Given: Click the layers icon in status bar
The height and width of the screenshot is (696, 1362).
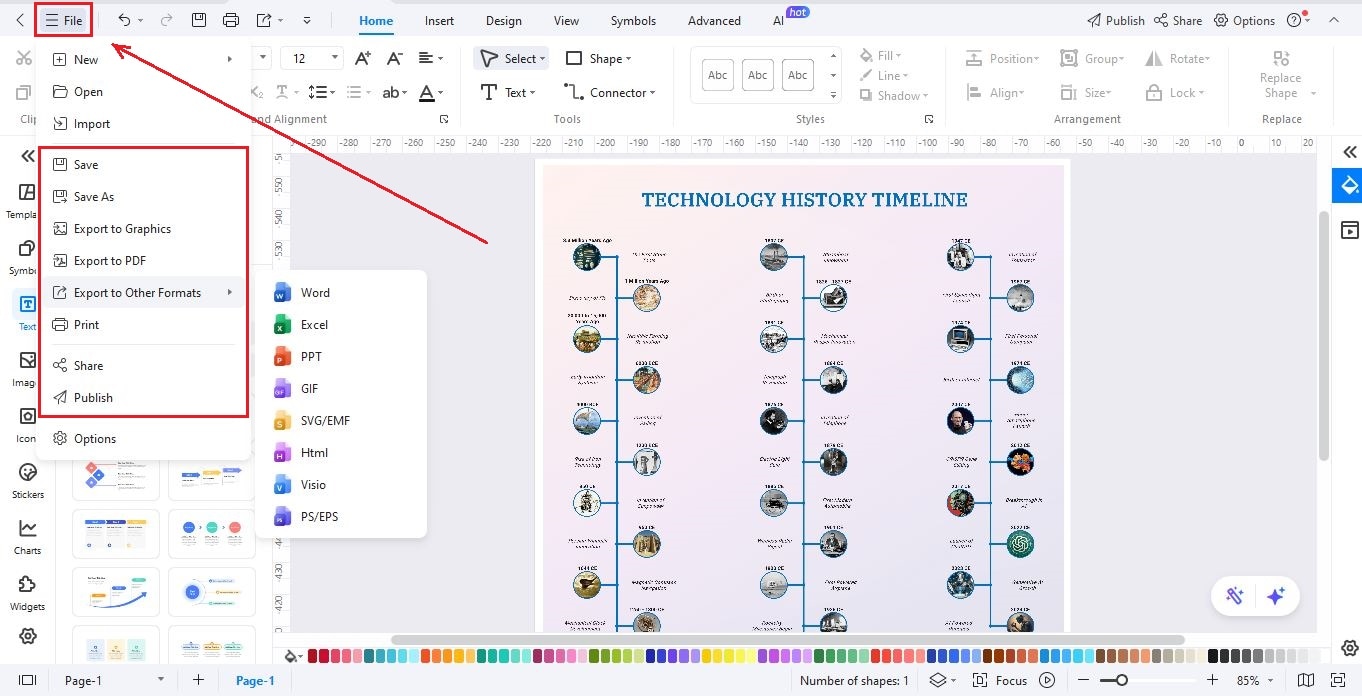Looking at the screenshot, I should click(937, 680).
